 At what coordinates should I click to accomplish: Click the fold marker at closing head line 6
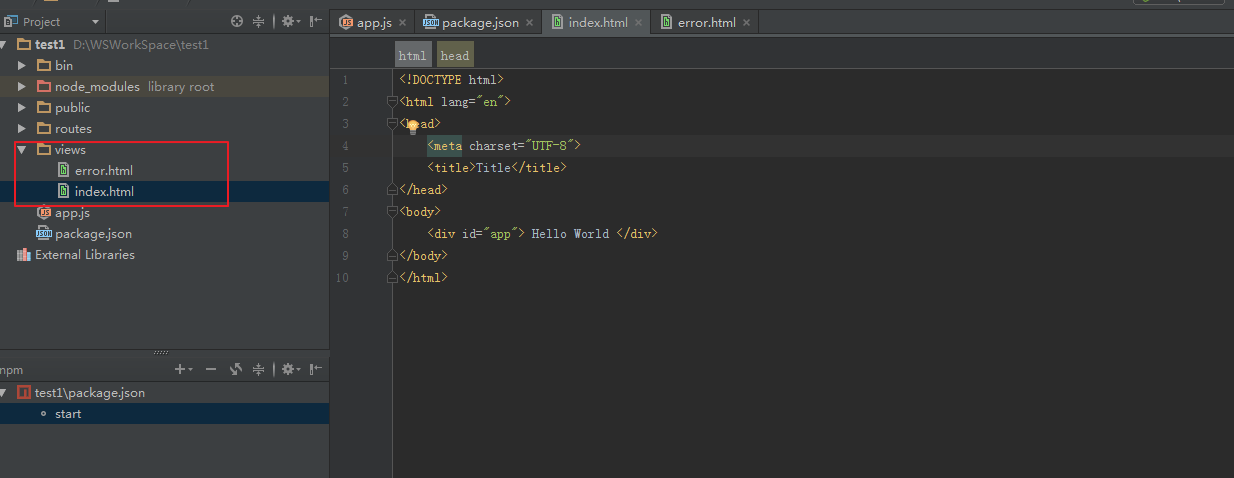(392, 190)
